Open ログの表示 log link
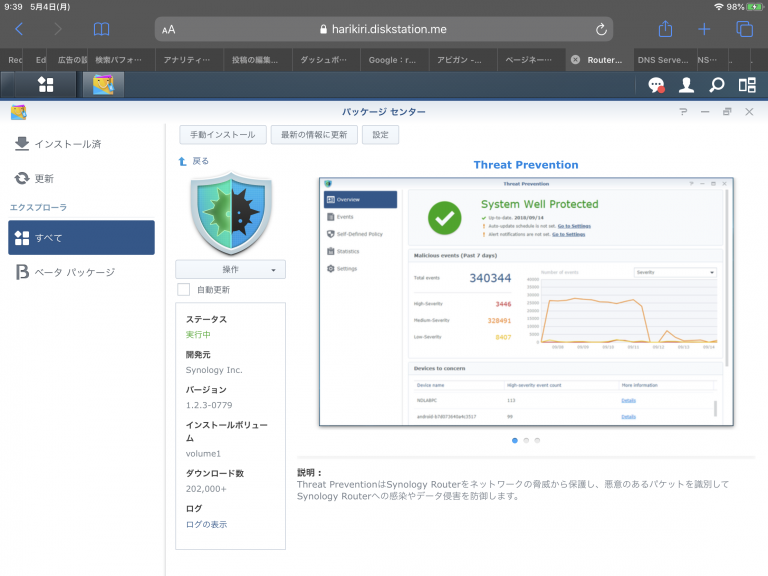This screenshot has height=576, width=768. click(206, 524)
